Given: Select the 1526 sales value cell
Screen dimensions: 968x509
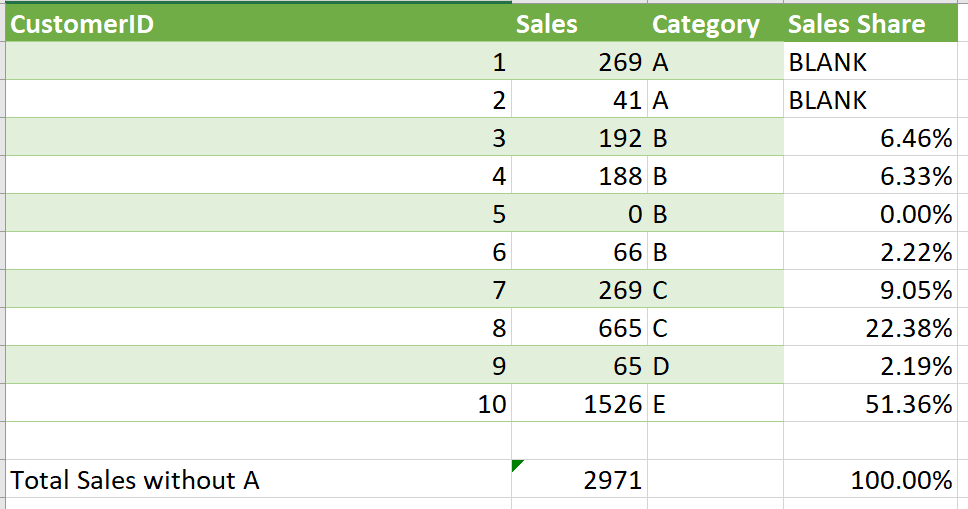Looking at the screenshot, I should [580, 403].
